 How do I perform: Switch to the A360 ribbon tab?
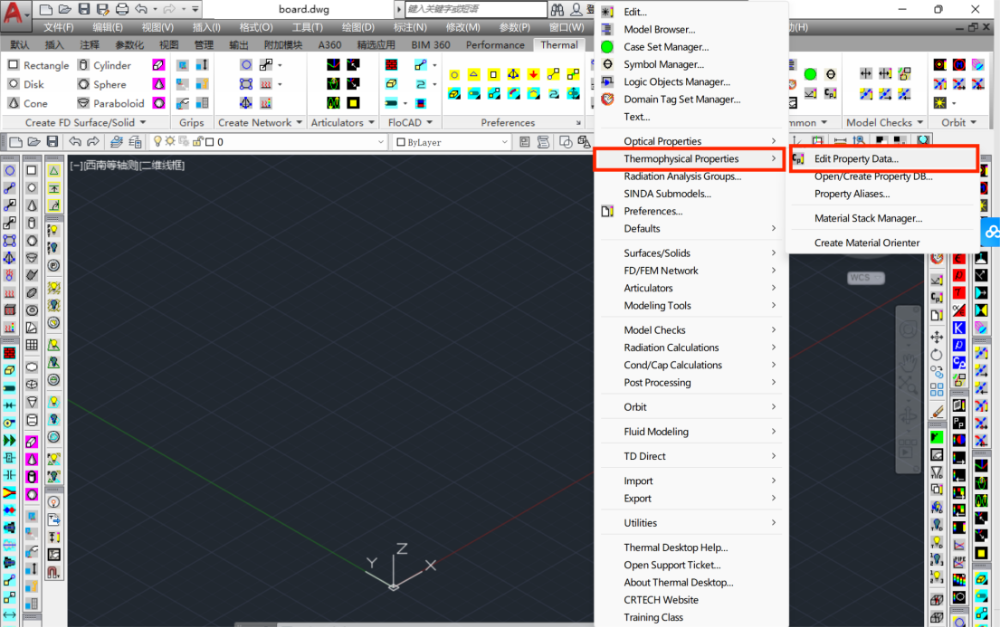(x=330, y=45)
